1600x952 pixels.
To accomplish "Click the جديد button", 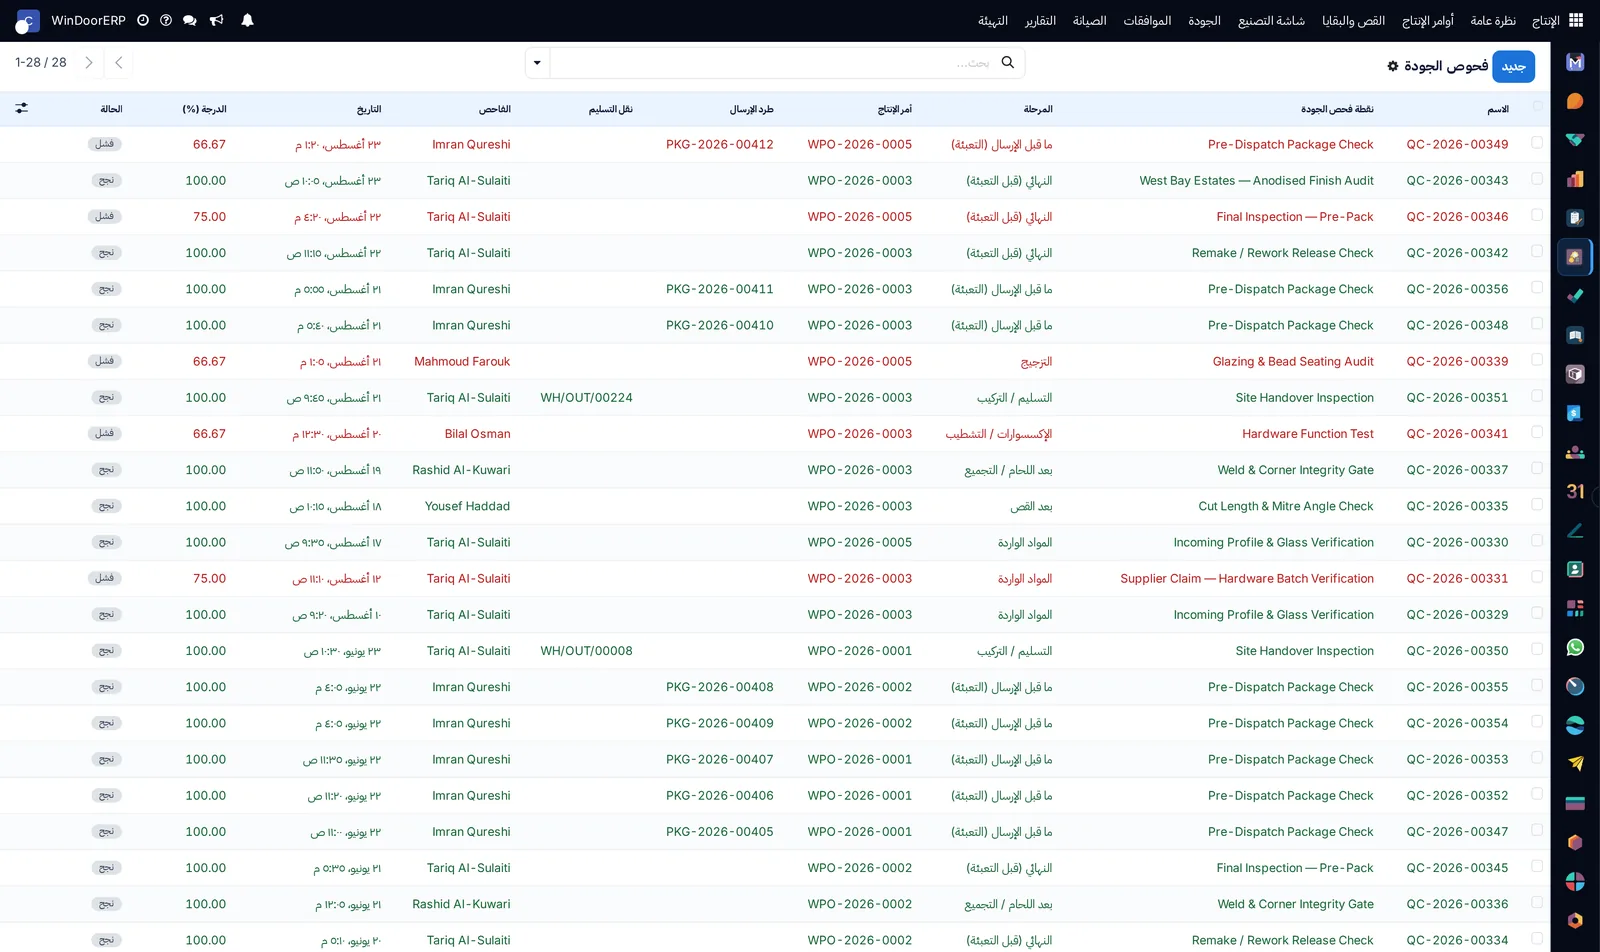I will (1513, 66).
